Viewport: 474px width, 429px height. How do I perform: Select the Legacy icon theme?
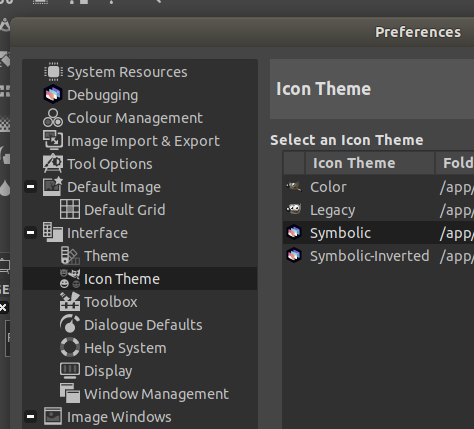tap(378, 210)
